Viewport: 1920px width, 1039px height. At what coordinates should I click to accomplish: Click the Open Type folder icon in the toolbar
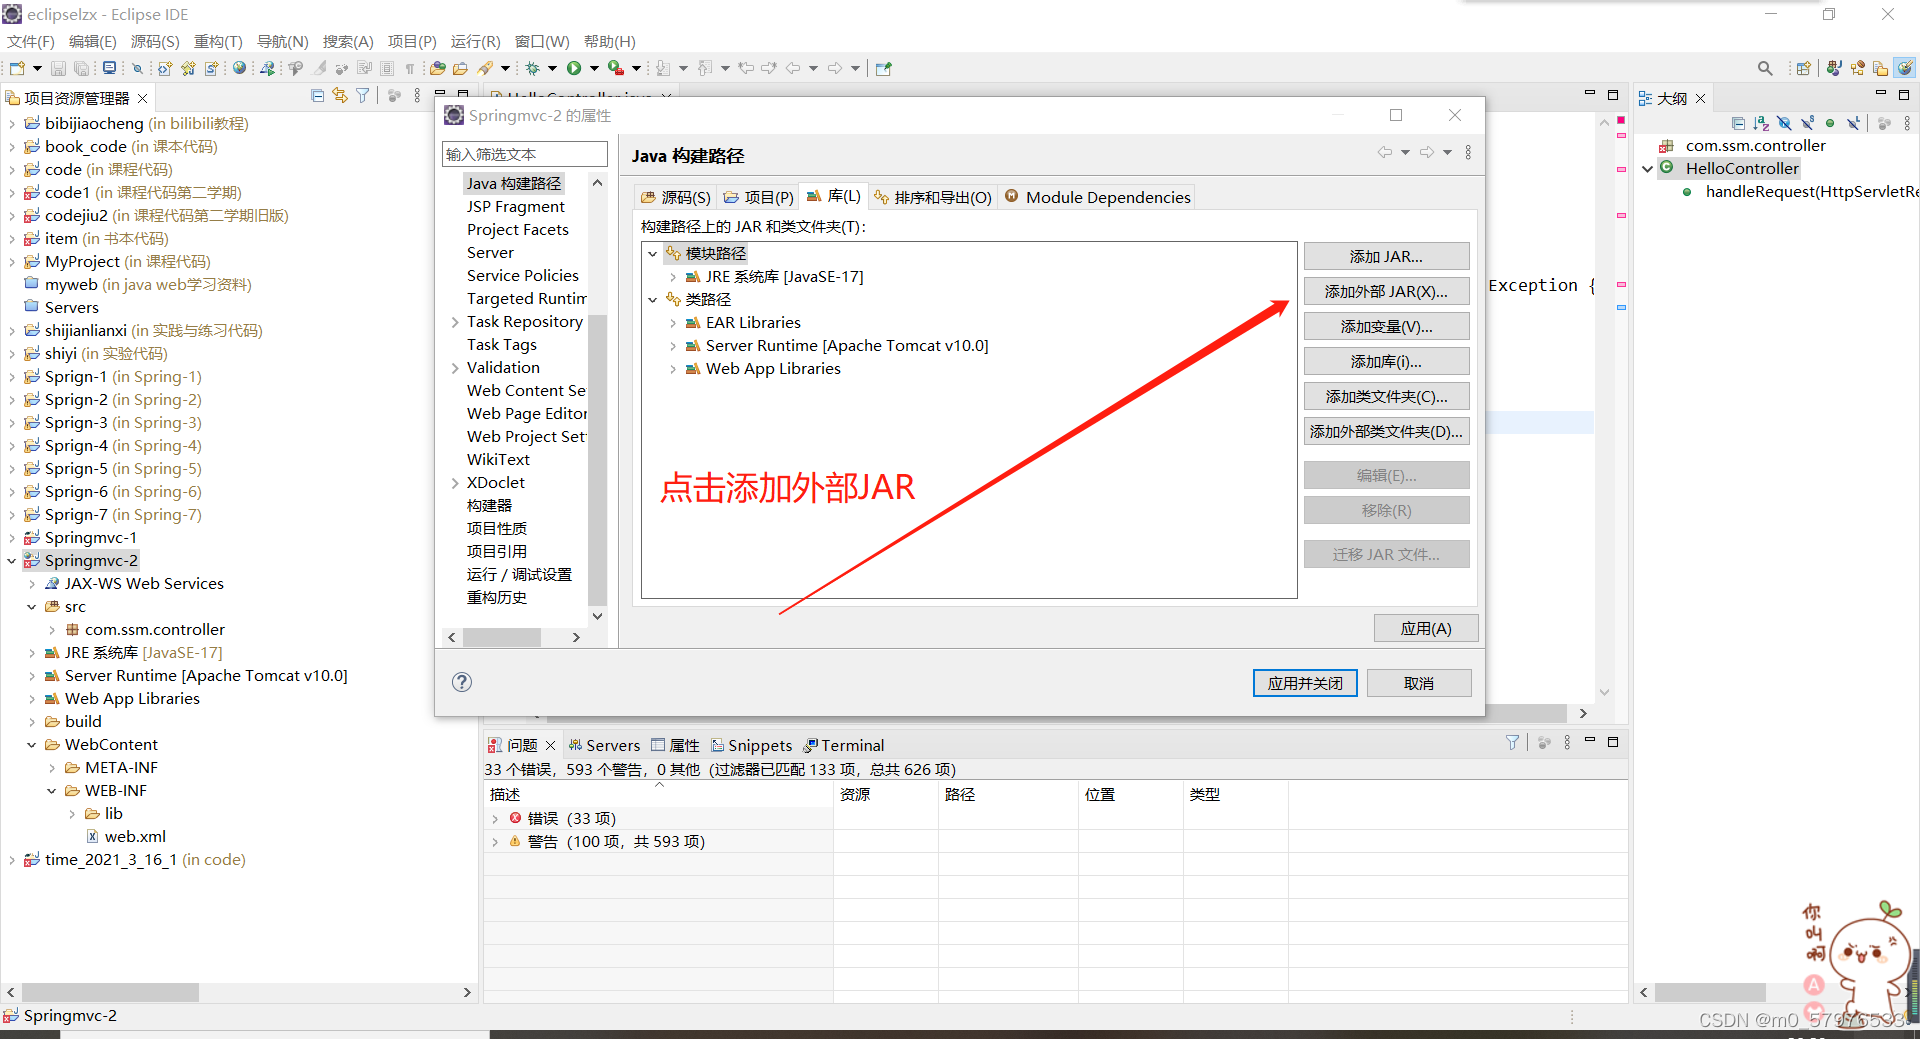437,68
